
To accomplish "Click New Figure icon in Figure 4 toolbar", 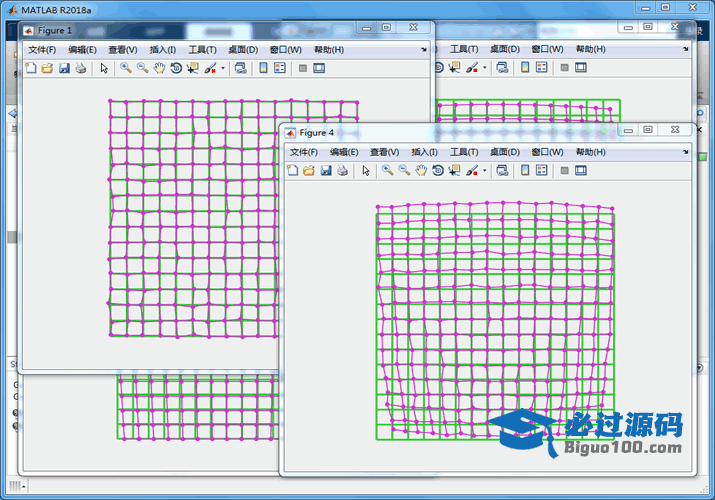I will 292,170.
